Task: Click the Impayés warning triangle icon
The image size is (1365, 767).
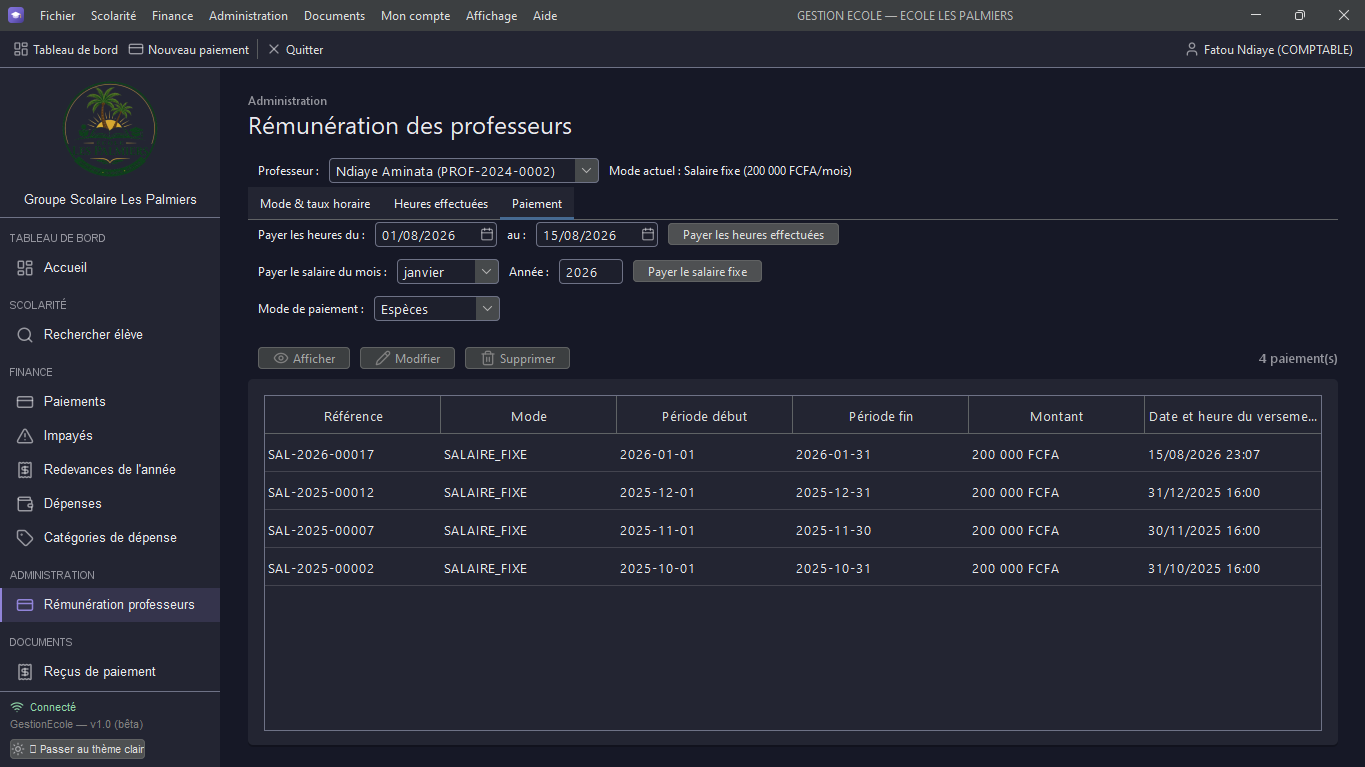Action: pyautogui.click(x=25, y=436)
